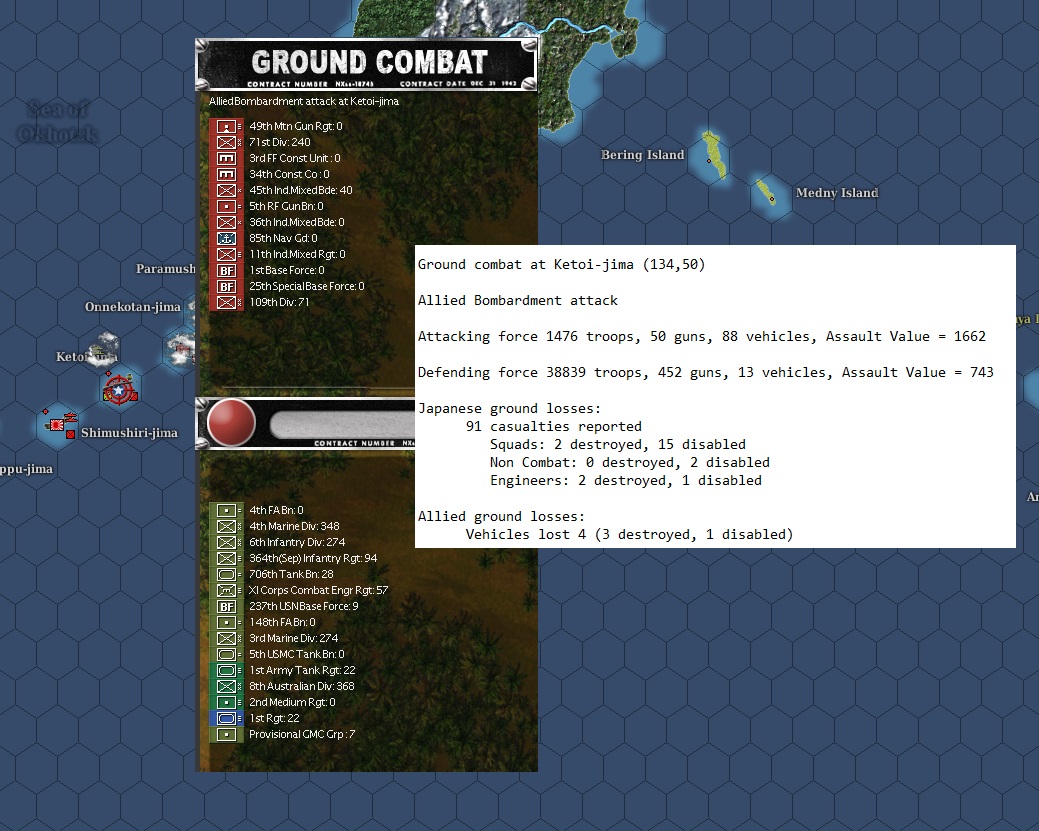Click the 3rd Marine Div: 274 entry
The width and height of the screenshot is (1039, 831).
294,638
